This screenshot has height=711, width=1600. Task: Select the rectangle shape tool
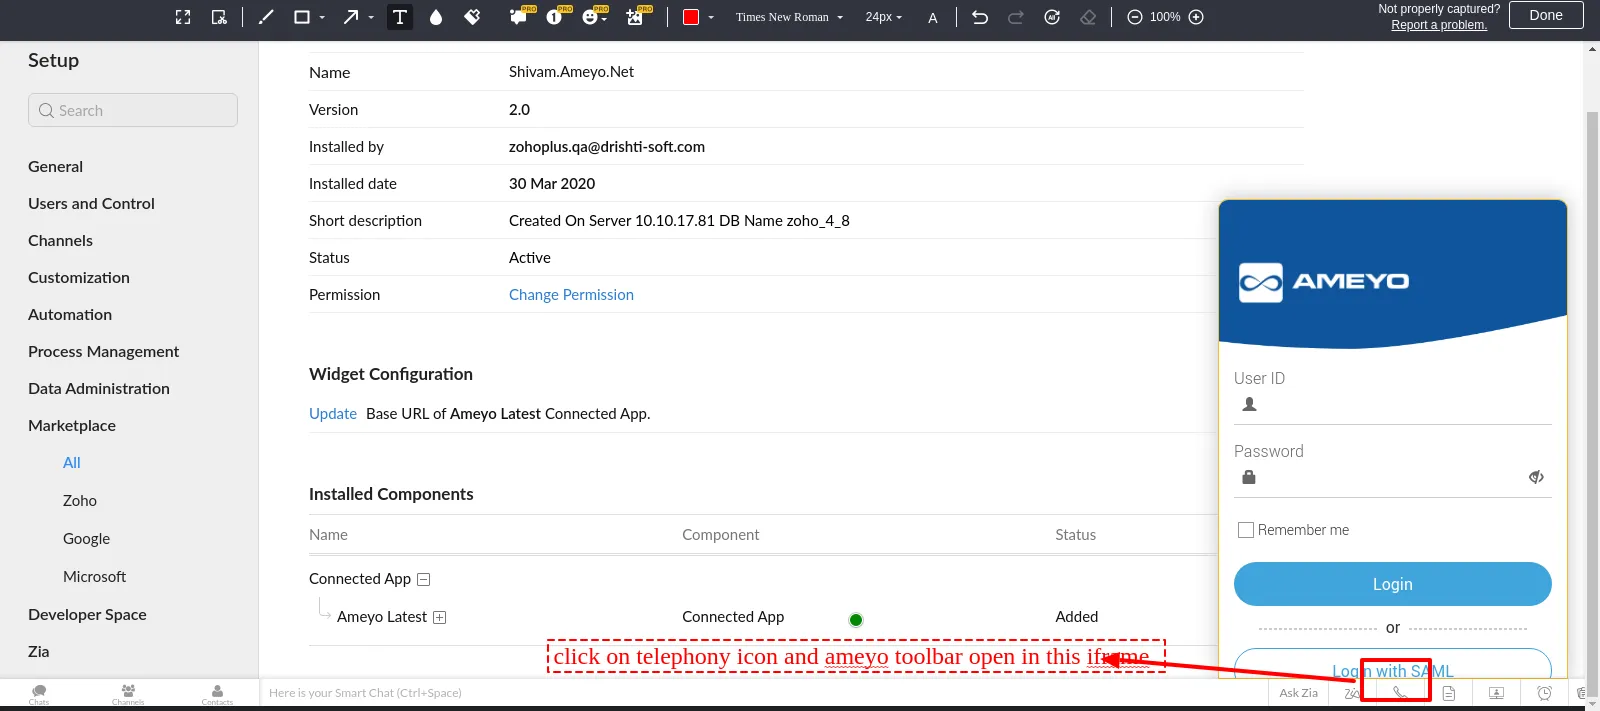coord(301,17)
